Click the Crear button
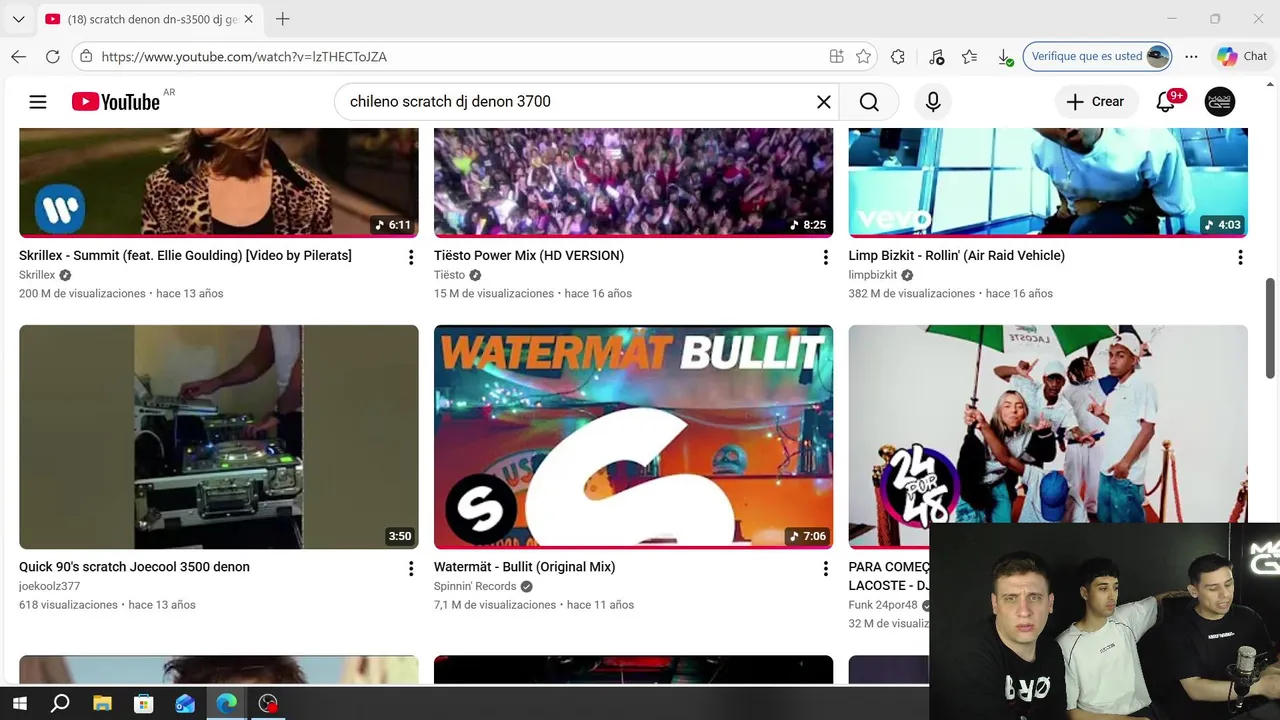1280x720 pixels. pos(1096,102)
